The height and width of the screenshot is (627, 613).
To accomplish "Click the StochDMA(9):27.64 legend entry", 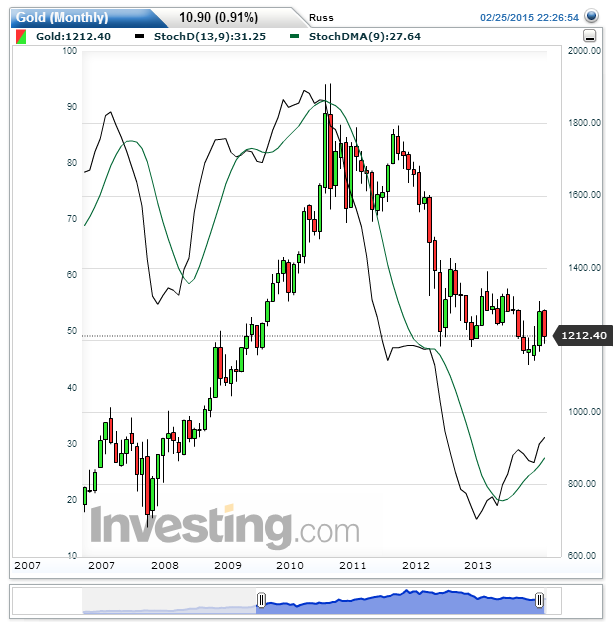I will [x=365, y=36].
